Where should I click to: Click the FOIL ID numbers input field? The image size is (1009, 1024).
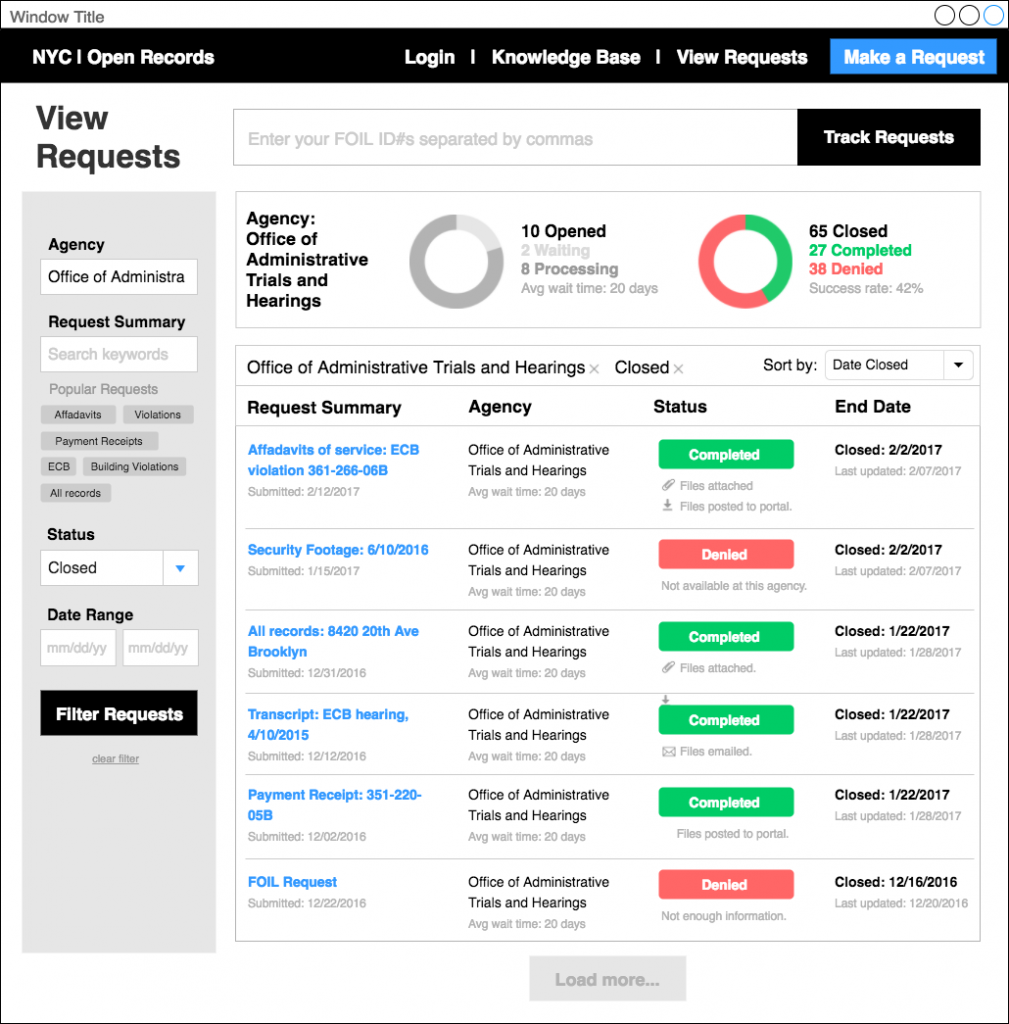[510, 137]
